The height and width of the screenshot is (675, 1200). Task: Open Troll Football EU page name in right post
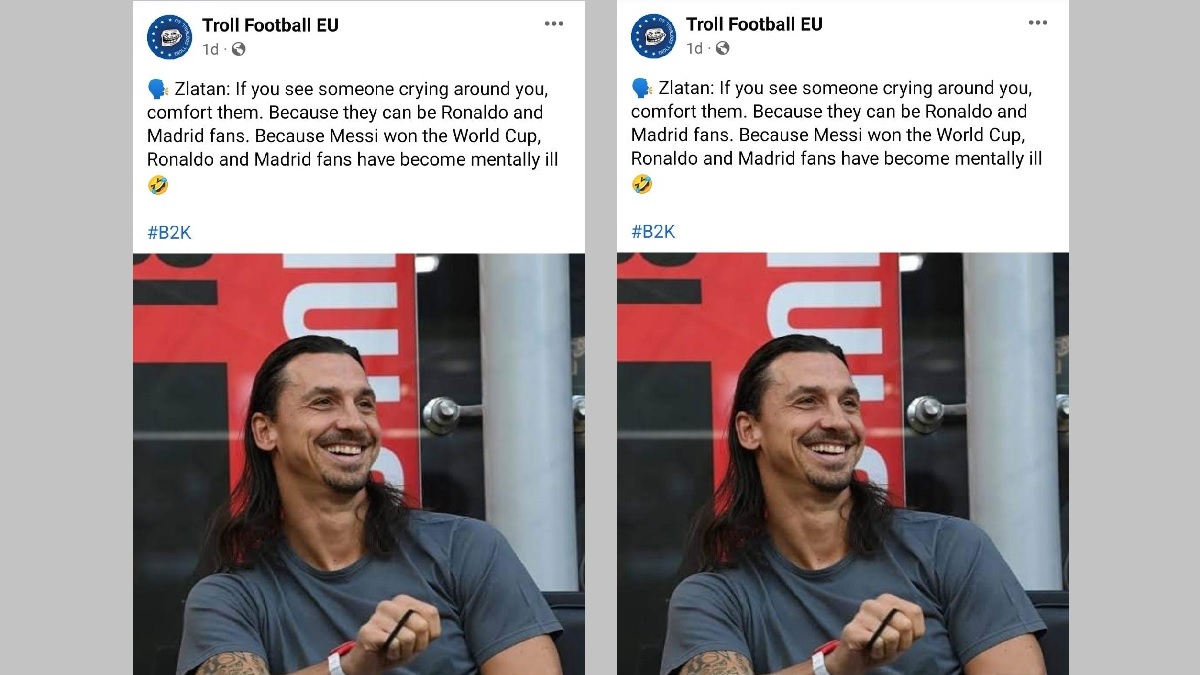click(754, 24)
